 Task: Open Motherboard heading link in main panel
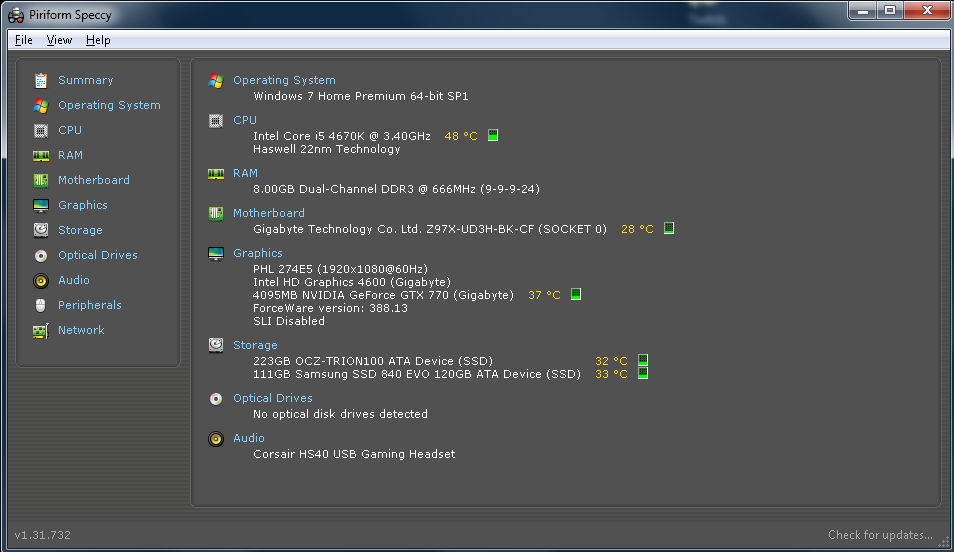click(x=268, y=213)
